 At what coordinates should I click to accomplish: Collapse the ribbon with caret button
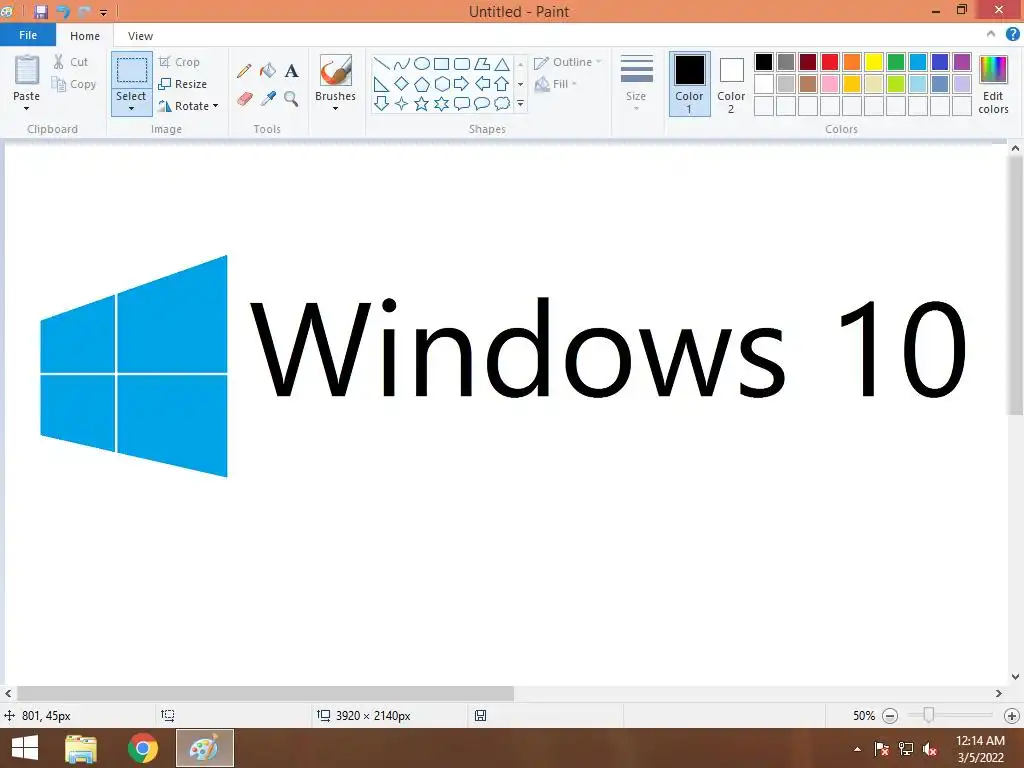coord(991,34)
